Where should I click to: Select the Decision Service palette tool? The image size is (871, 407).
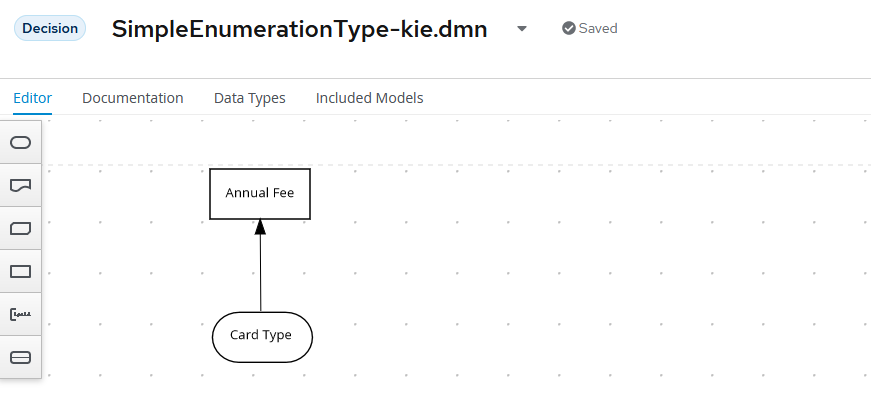(20, 357)
